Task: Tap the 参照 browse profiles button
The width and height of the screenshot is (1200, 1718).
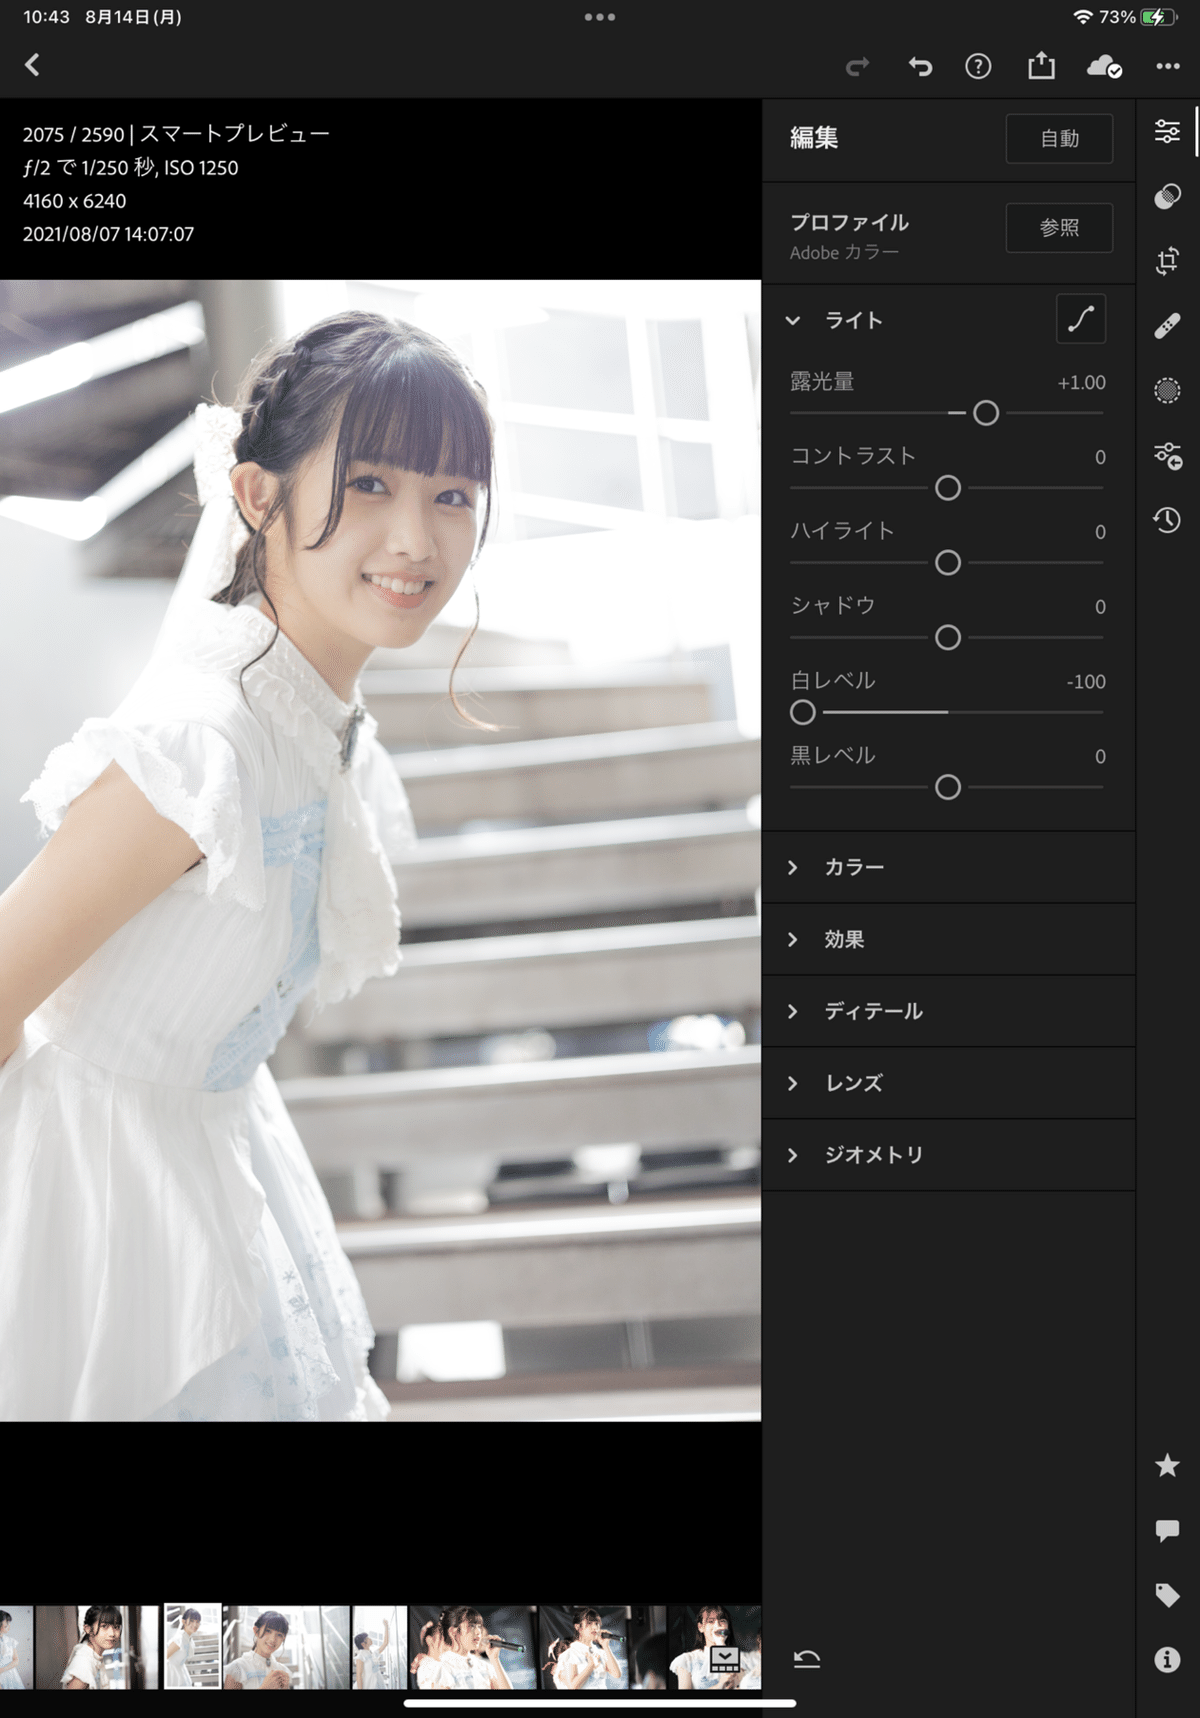Action: tap(1059, 228)
